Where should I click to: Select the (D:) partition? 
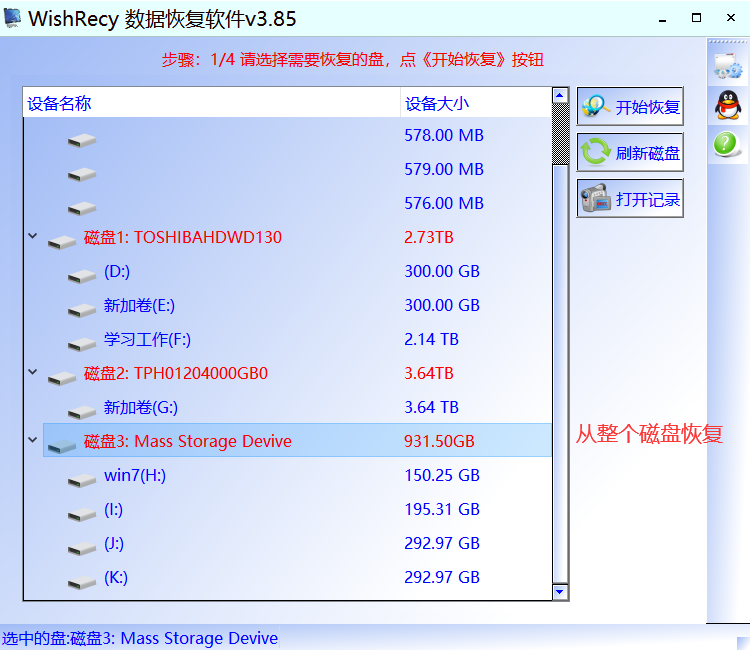[117, 271]
